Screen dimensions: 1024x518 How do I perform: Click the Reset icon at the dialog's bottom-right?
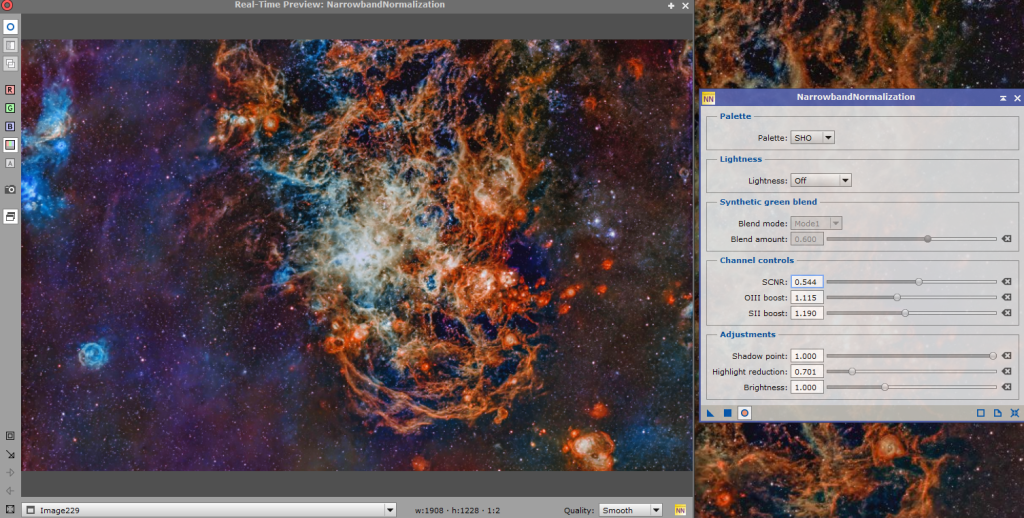1014,413
